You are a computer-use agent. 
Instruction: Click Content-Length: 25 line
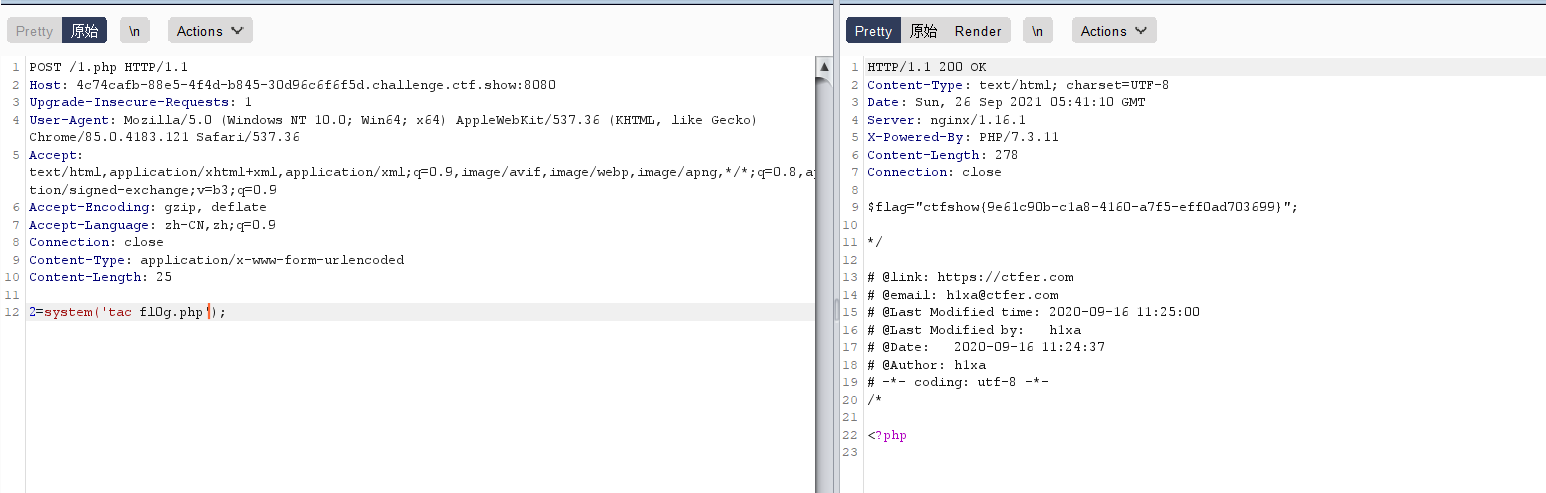click(100, 277)
